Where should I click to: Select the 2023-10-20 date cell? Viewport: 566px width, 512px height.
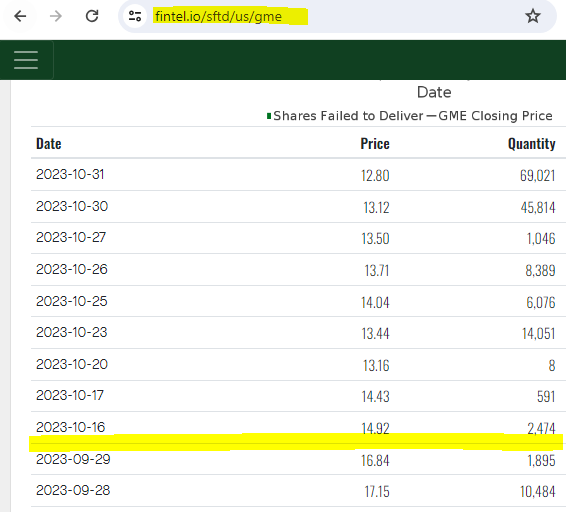tap(72, 364)
